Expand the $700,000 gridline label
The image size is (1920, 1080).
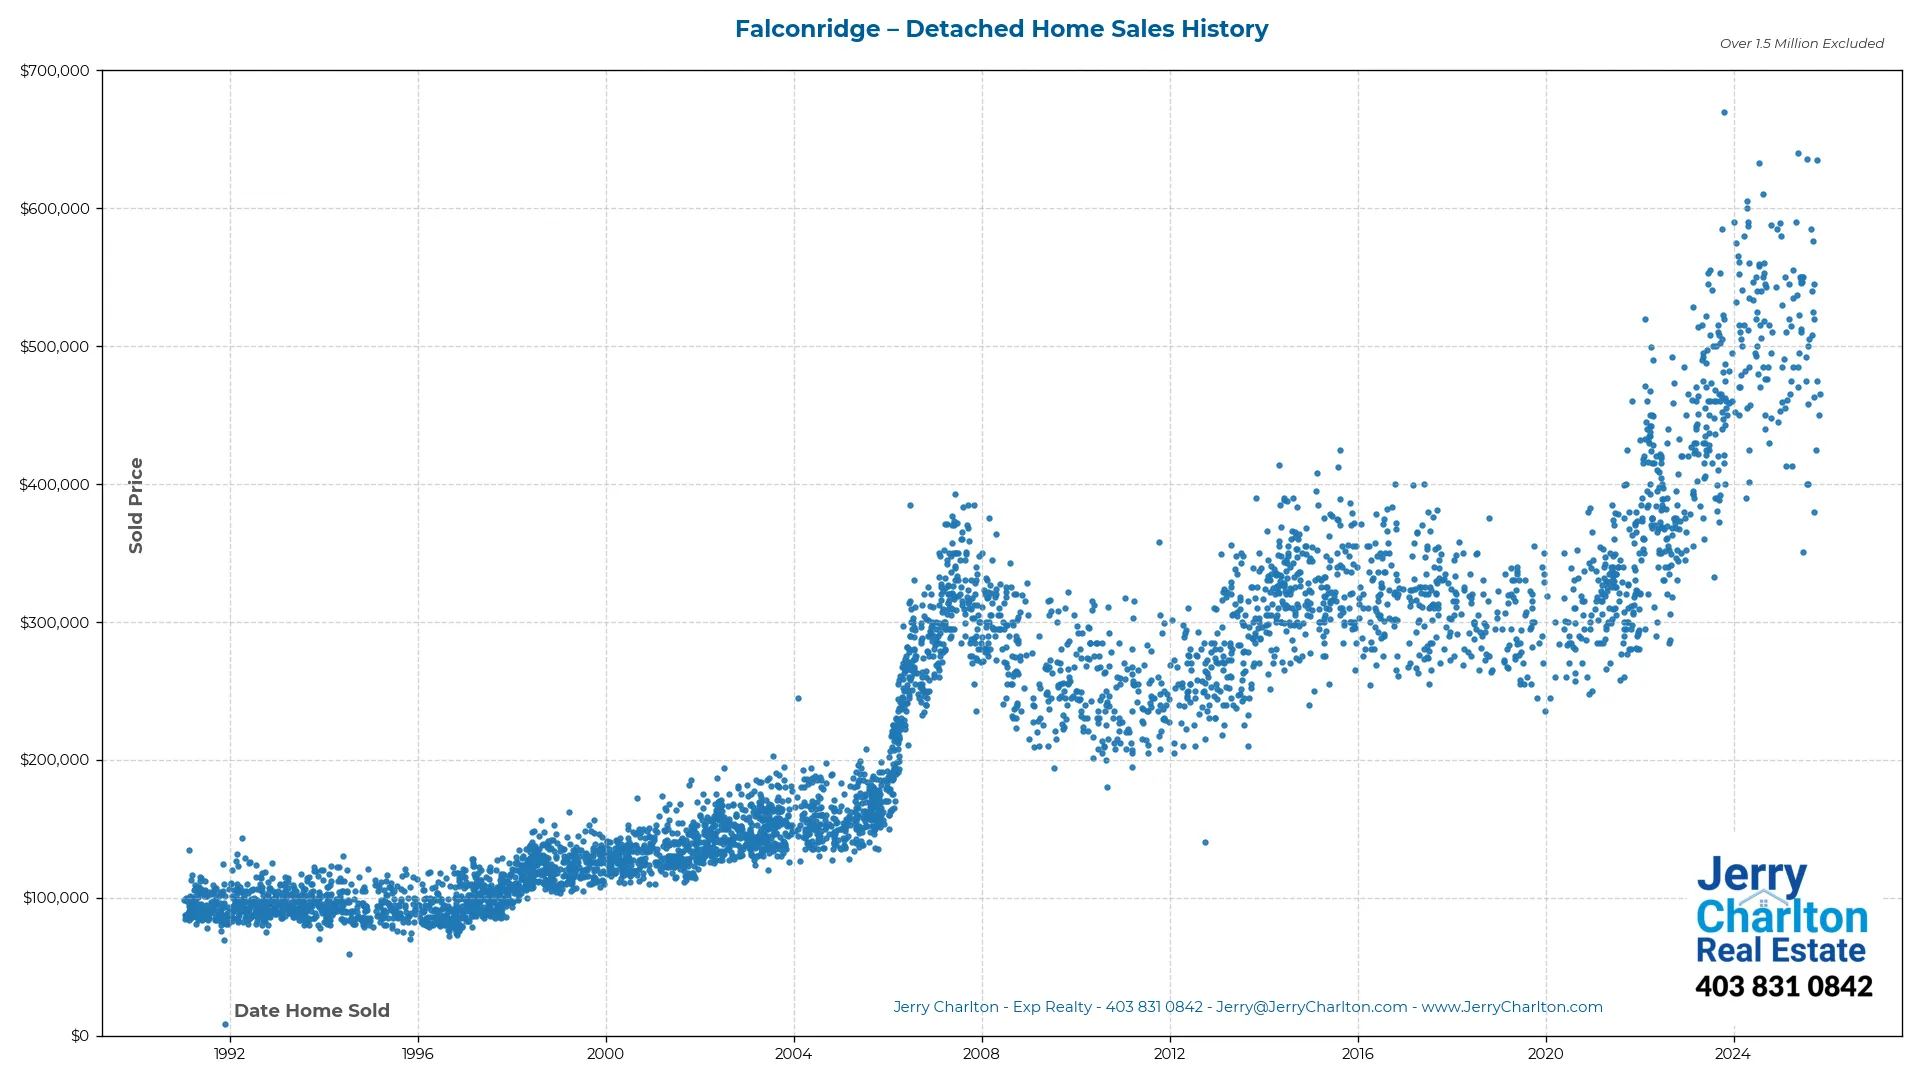click(55, 70)
